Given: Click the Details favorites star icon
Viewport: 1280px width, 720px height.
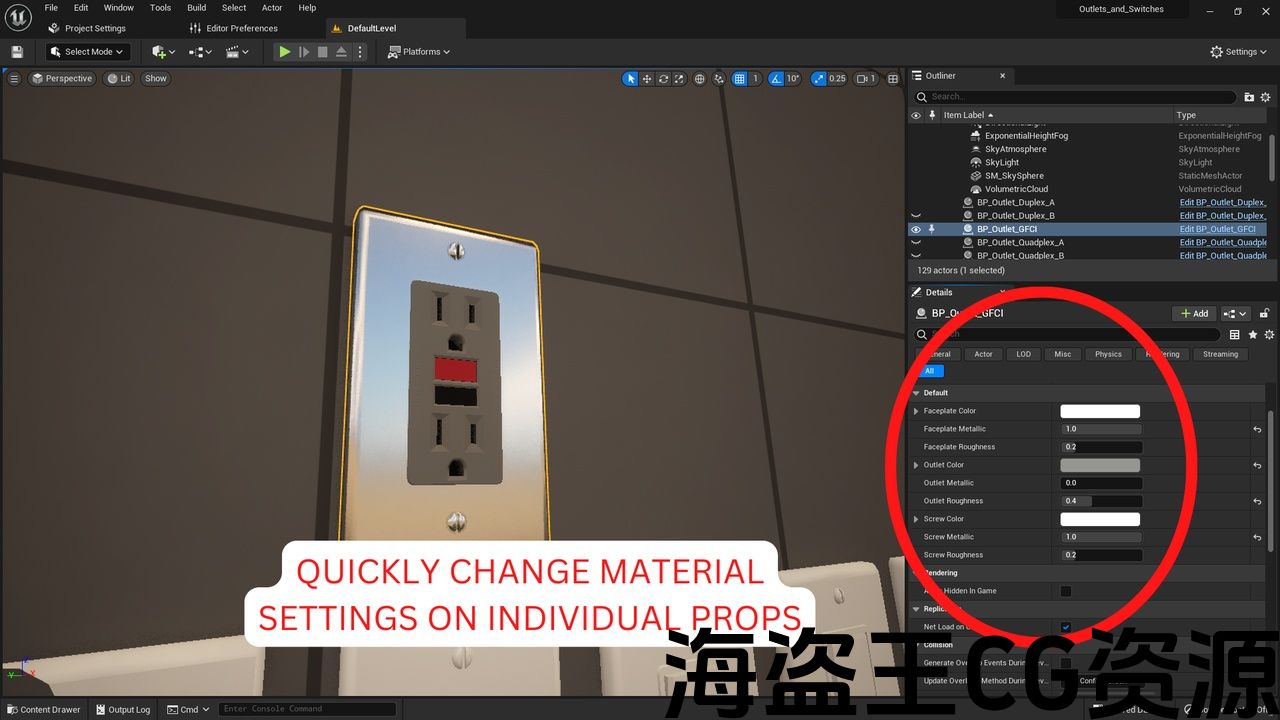Looking at the screenshot, I should point(1252,335).
